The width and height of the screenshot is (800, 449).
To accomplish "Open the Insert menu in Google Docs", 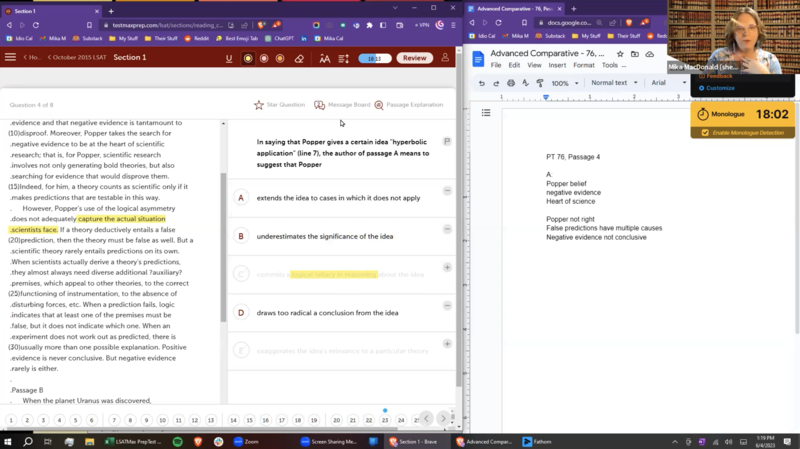I will pyautogui.click(x=557, y=66).
